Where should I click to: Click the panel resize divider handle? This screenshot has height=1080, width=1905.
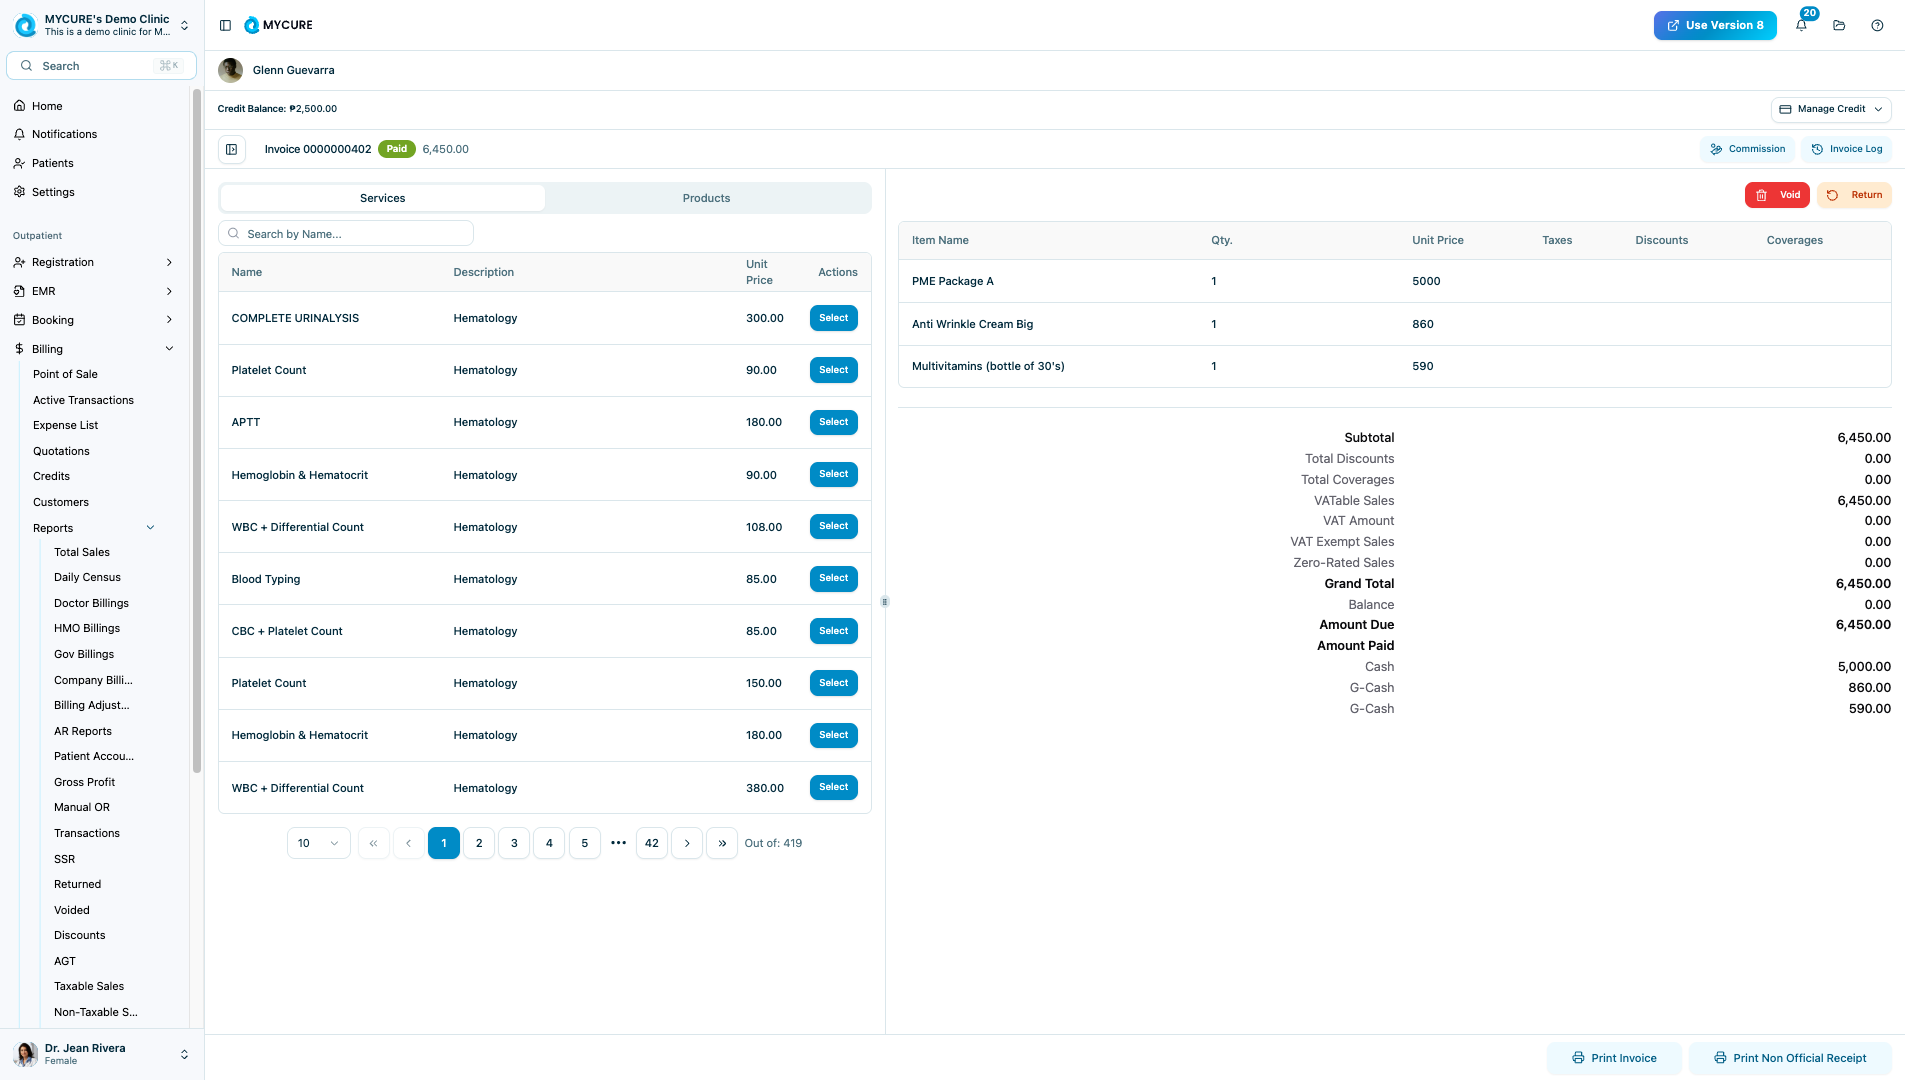885,602
